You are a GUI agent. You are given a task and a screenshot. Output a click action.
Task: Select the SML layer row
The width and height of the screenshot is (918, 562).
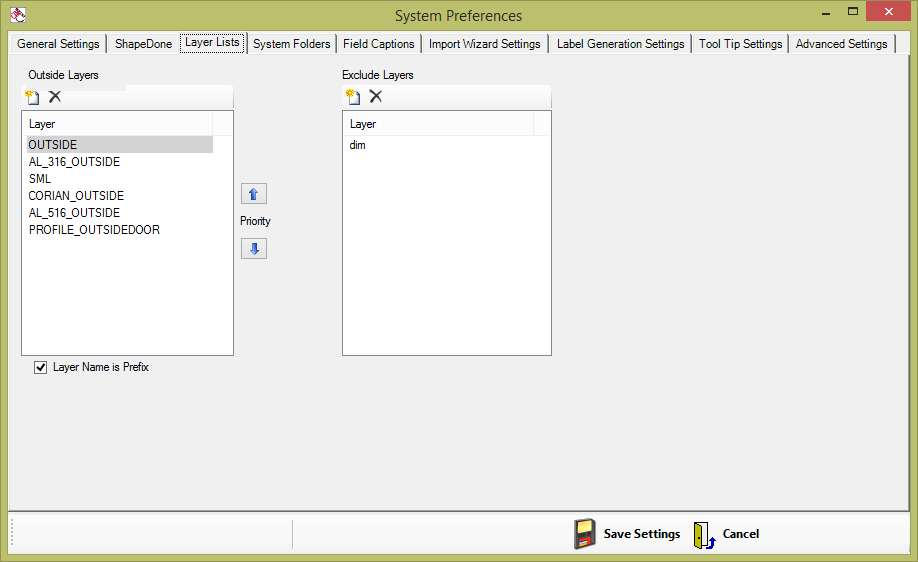[120, 179]
